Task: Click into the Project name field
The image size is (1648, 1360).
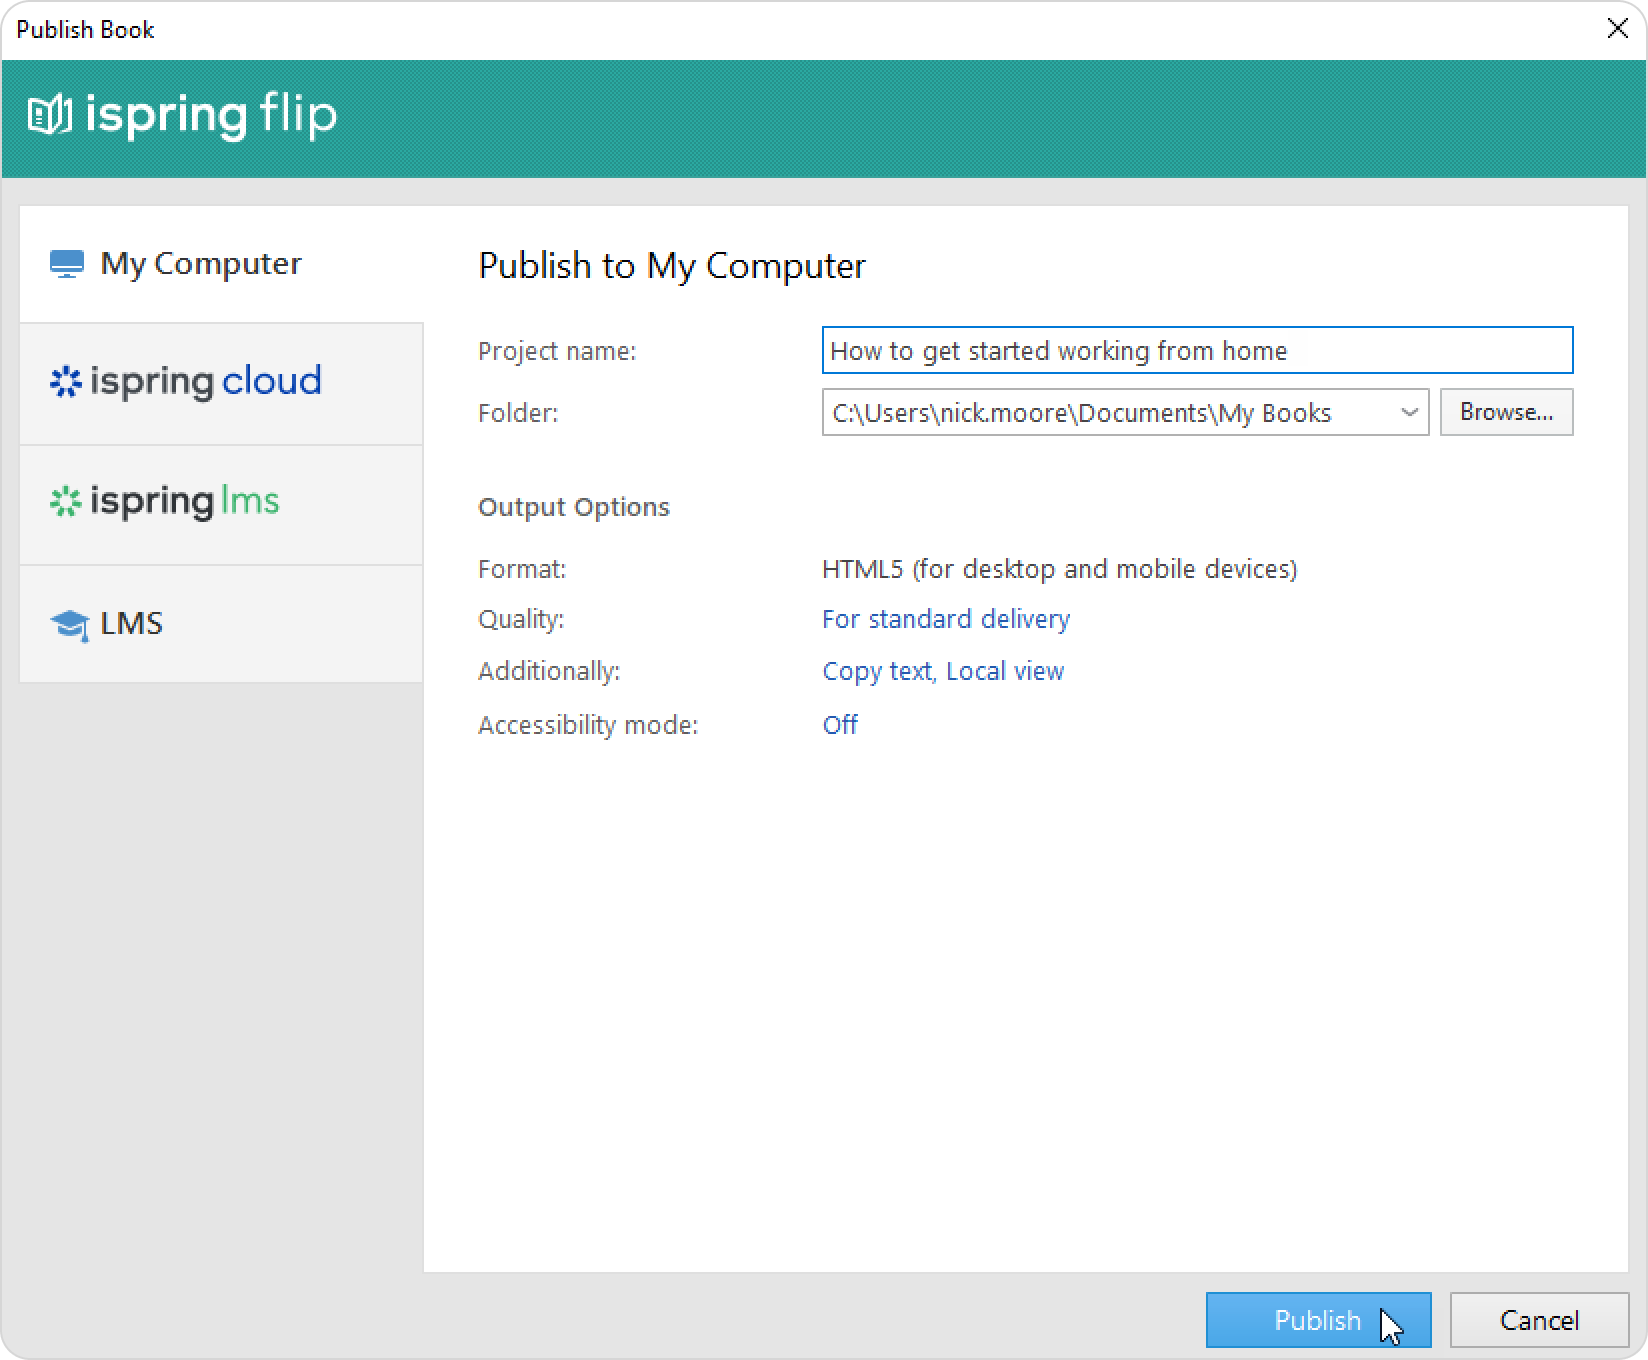Action: [x=1196, y=351]
